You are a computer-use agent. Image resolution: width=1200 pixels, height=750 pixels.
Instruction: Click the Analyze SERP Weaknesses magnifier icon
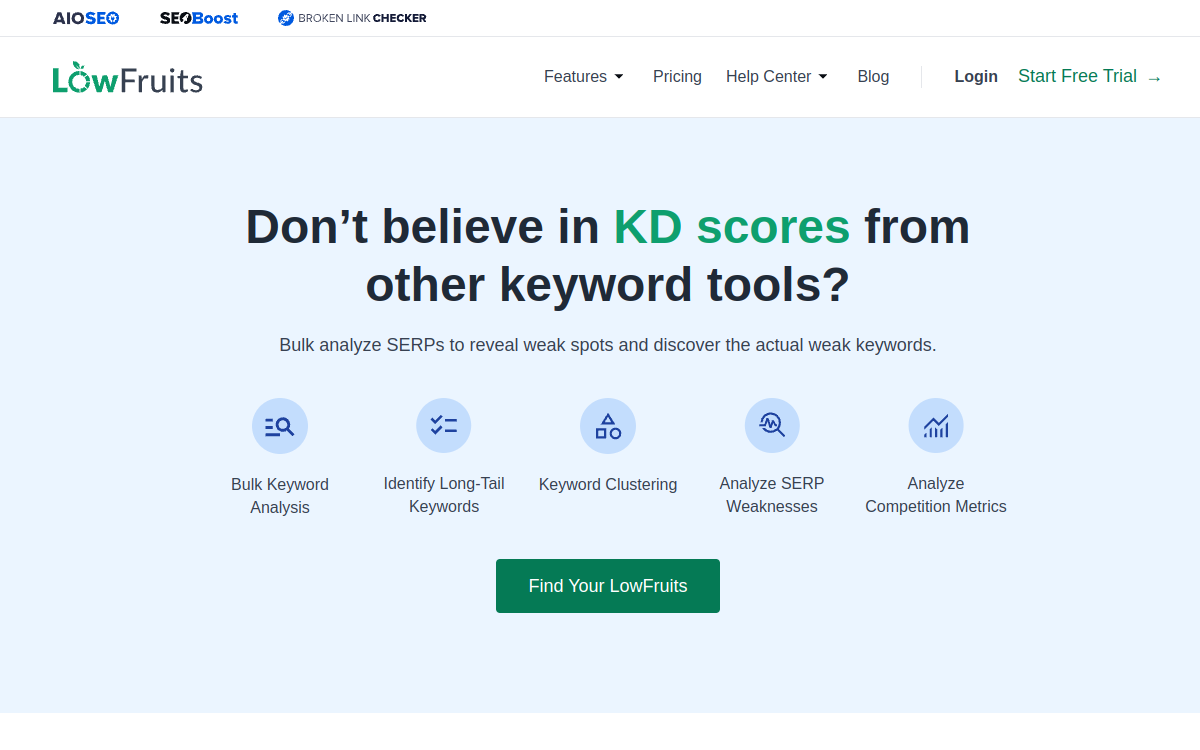(772, 426)
